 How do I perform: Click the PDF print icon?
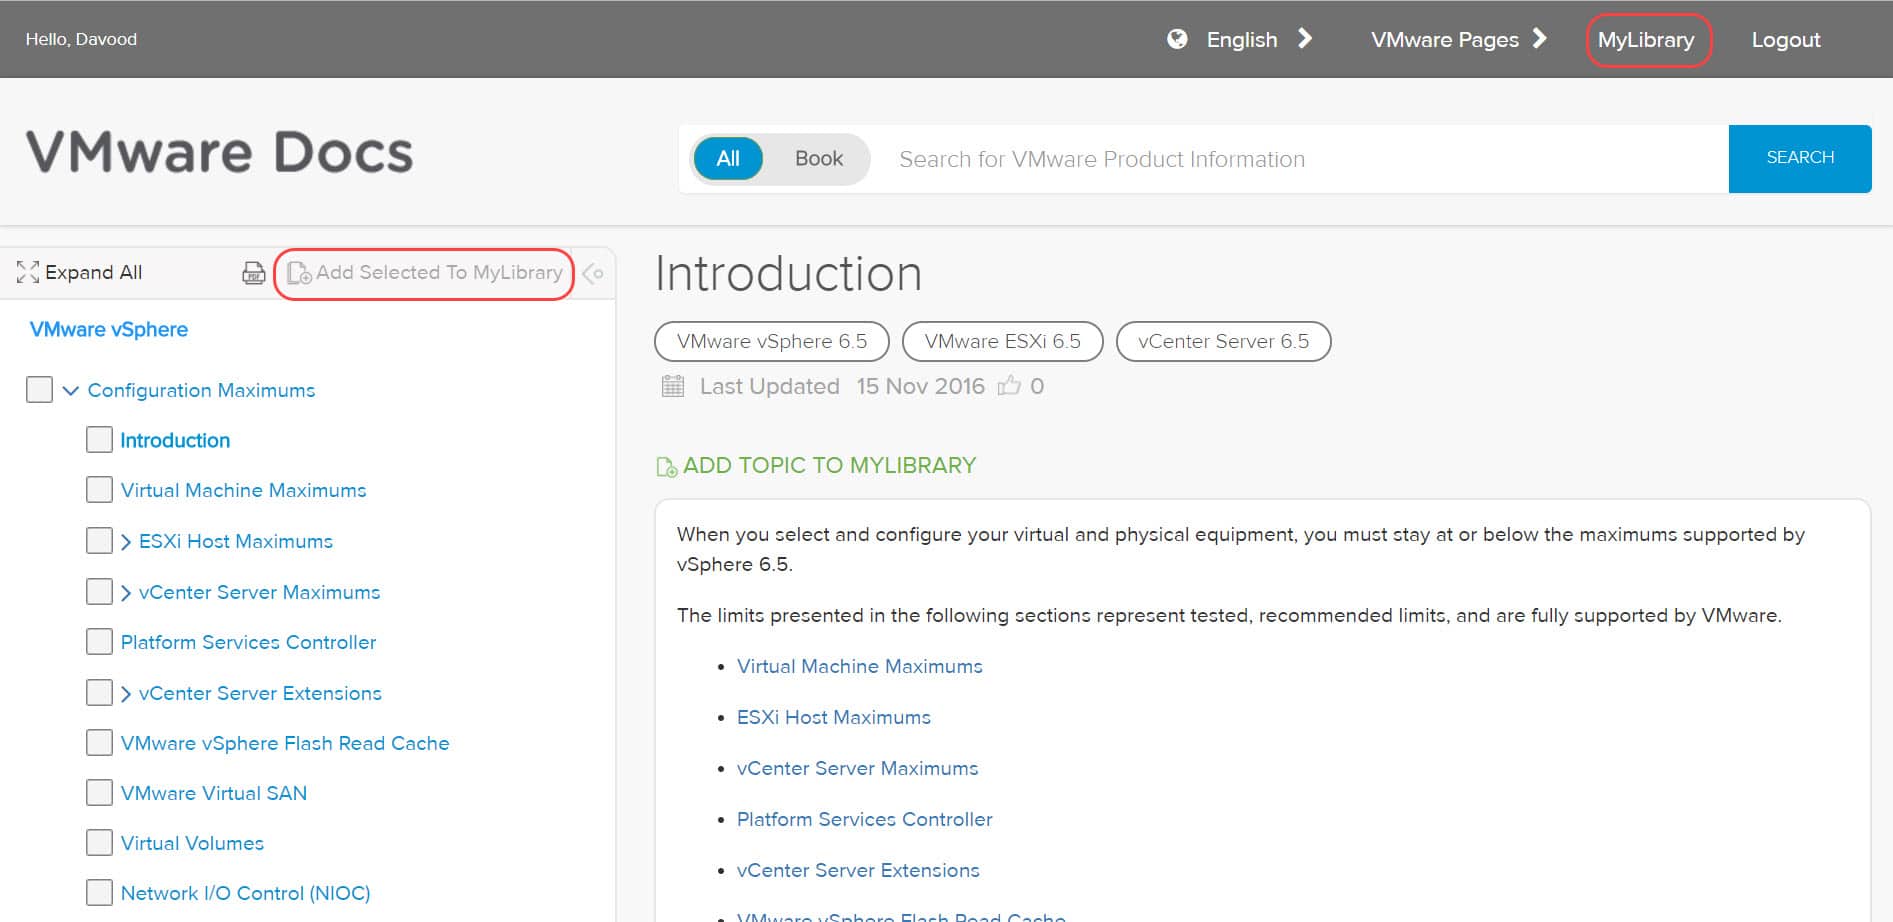click(254, 273)
